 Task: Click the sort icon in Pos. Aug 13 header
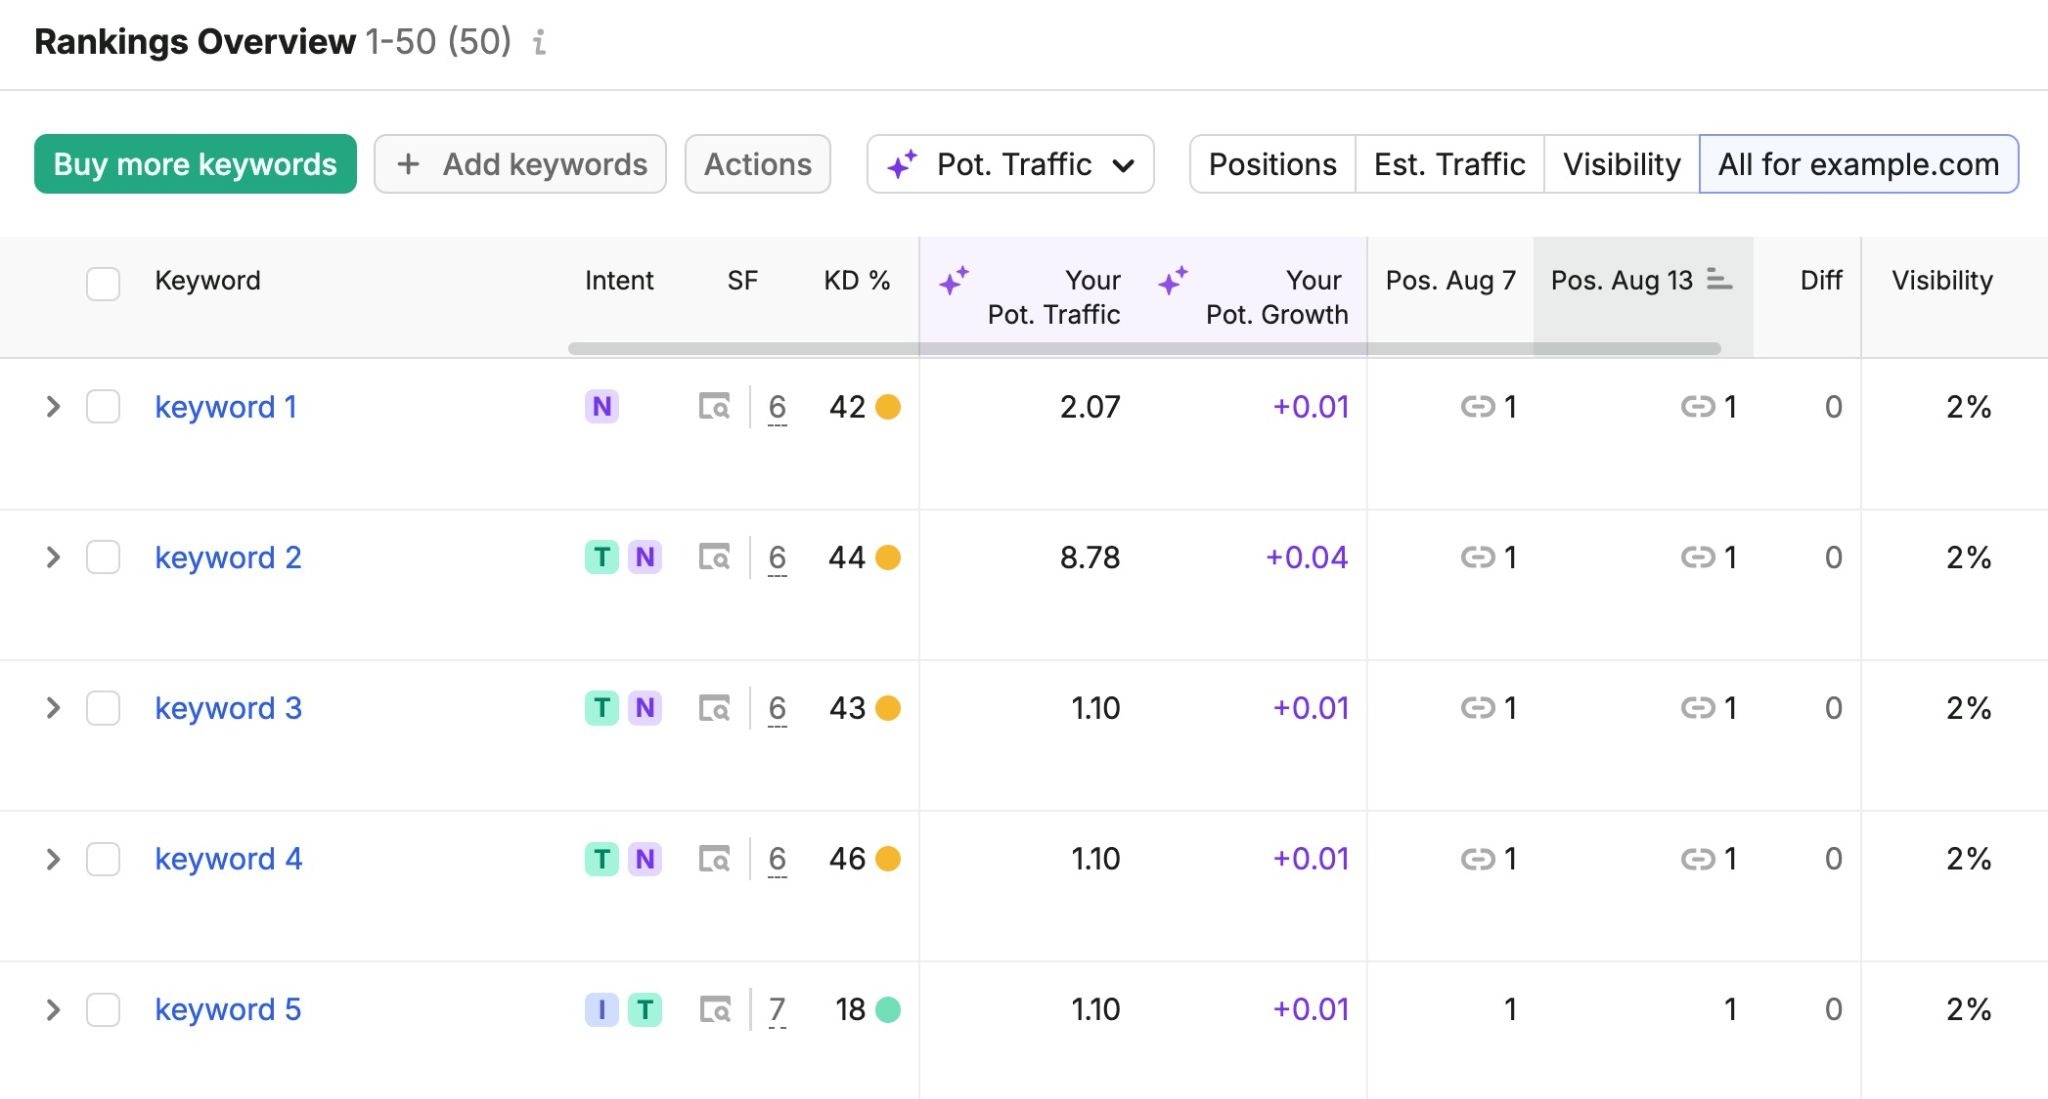click(x=1719, y=280)
